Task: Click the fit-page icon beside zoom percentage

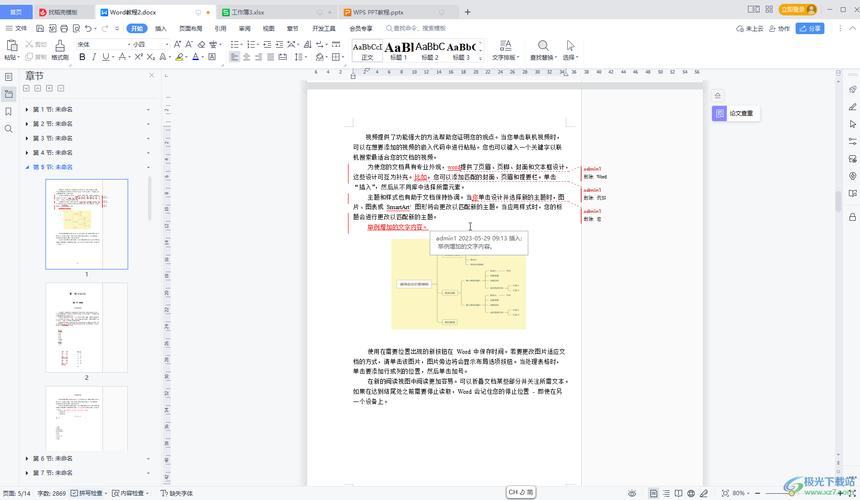Action: pyautogui.click(x=725, y=493)
